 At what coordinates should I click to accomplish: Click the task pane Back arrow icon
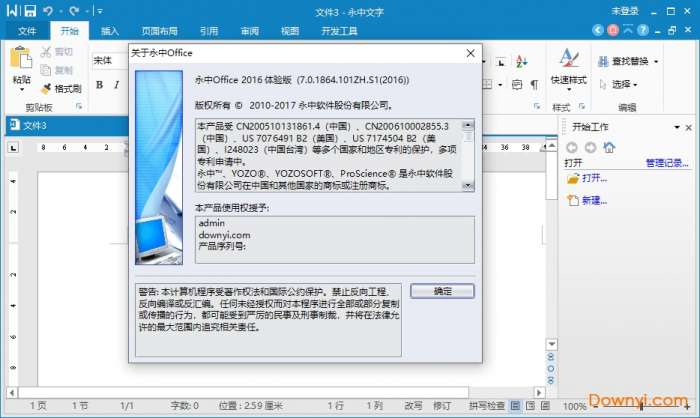[x=571, y=147]
